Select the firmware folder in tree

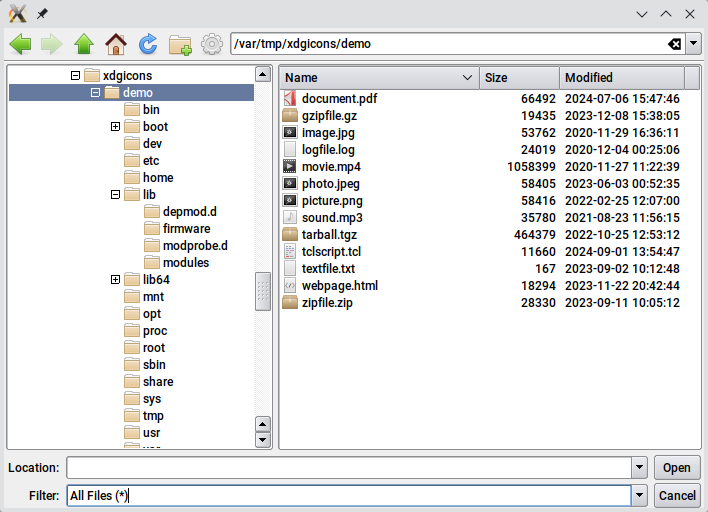pyautogui.click(x=177, y=228)
